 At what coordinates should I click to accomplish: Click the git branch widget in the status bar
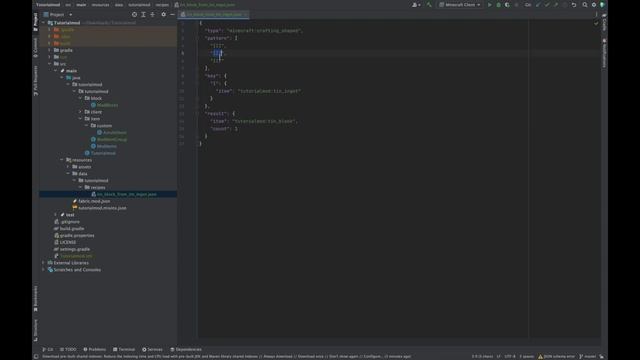[587, 356]
